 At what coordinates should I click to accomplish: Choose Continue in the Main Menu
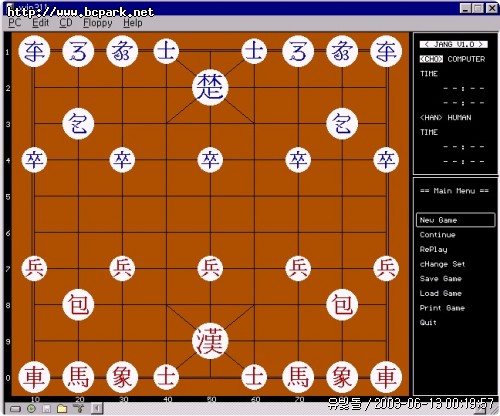(x=437, y=235)
